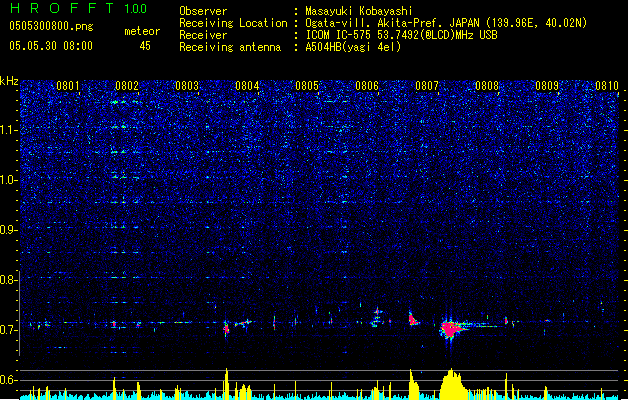Viewport: 629px width, 400px height.
Task: Click the tallest yellow intensity peak after 0807
Action: pos(452,383)
